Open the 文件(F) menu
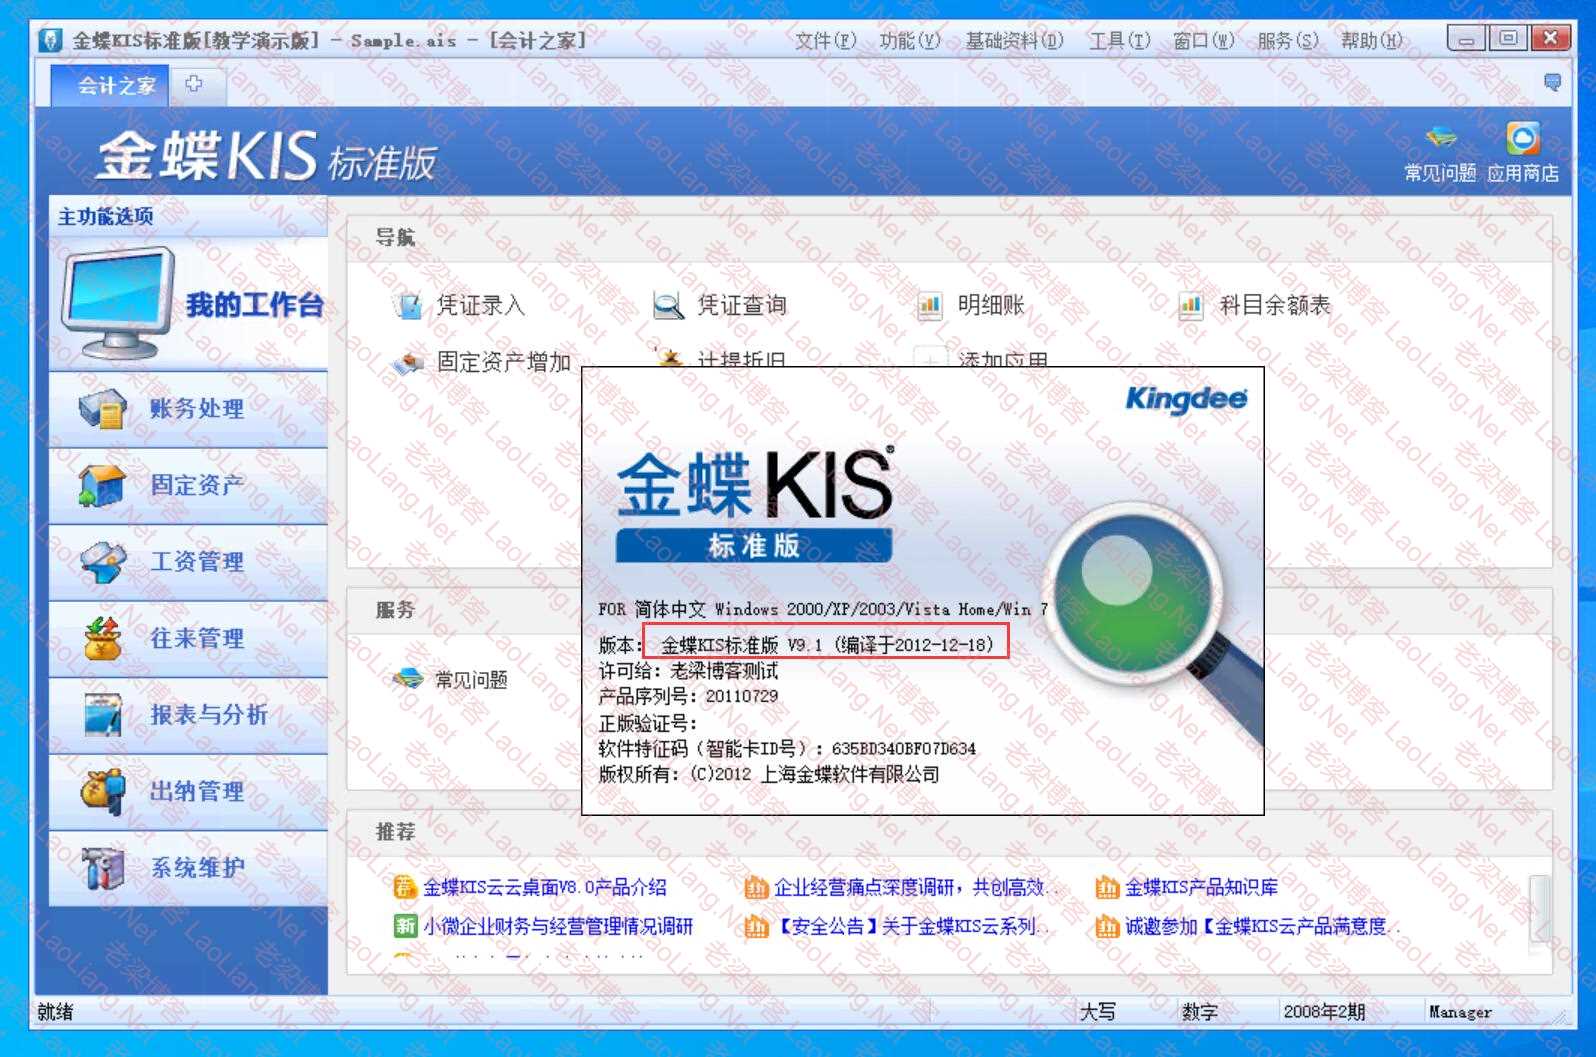Viewport: 1596px width, 1057px height. point(825,41)
